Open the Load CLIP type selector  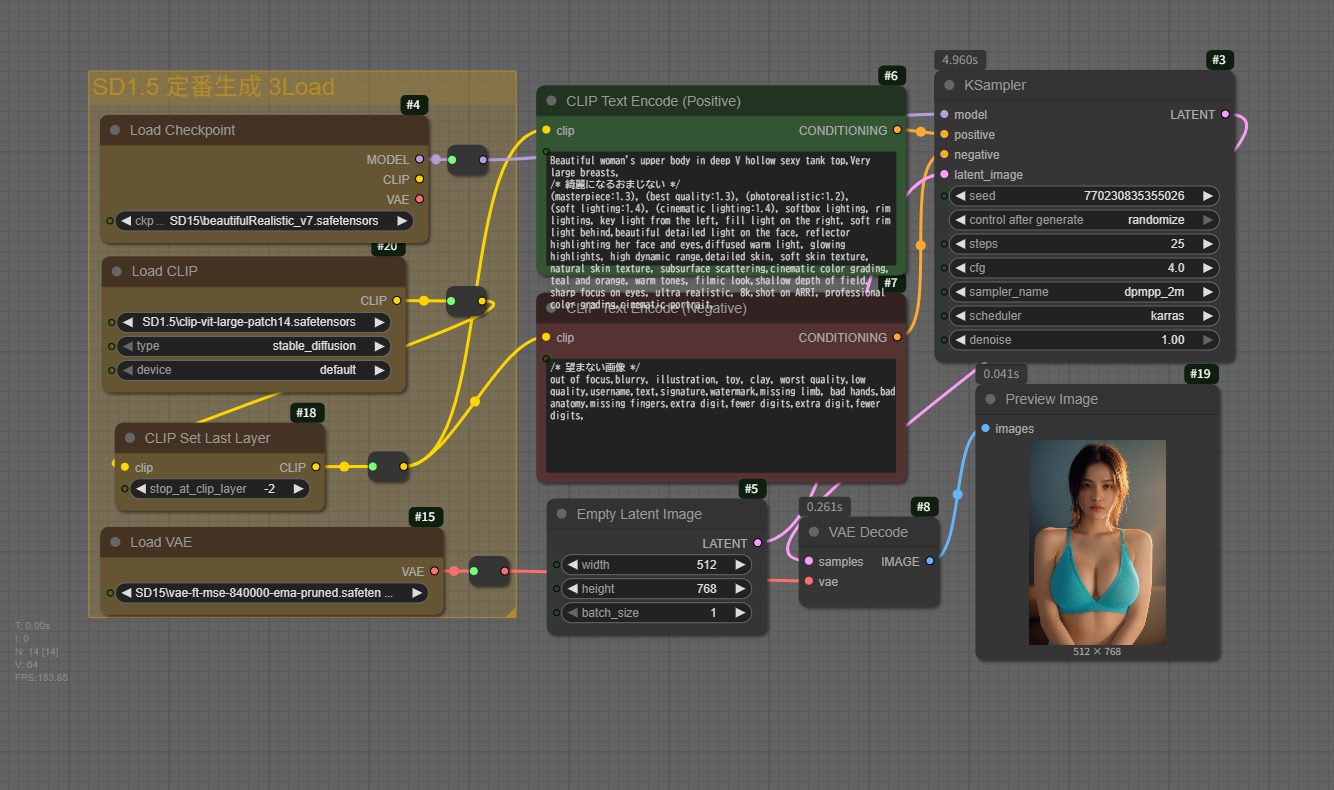(x=252, y=346)
